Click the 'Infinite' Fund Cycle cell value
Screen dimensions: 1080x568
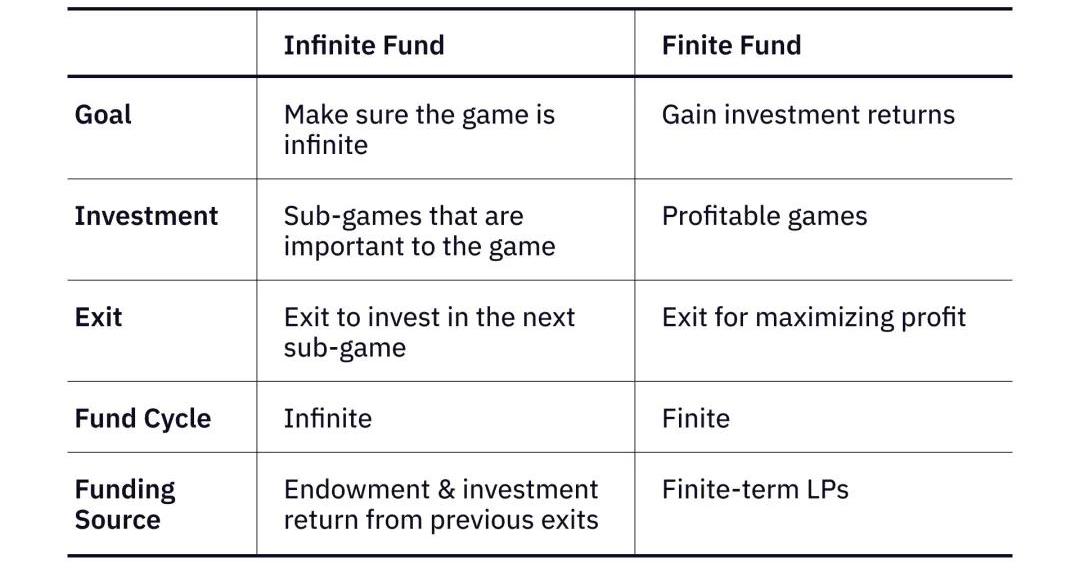(327, 418)
